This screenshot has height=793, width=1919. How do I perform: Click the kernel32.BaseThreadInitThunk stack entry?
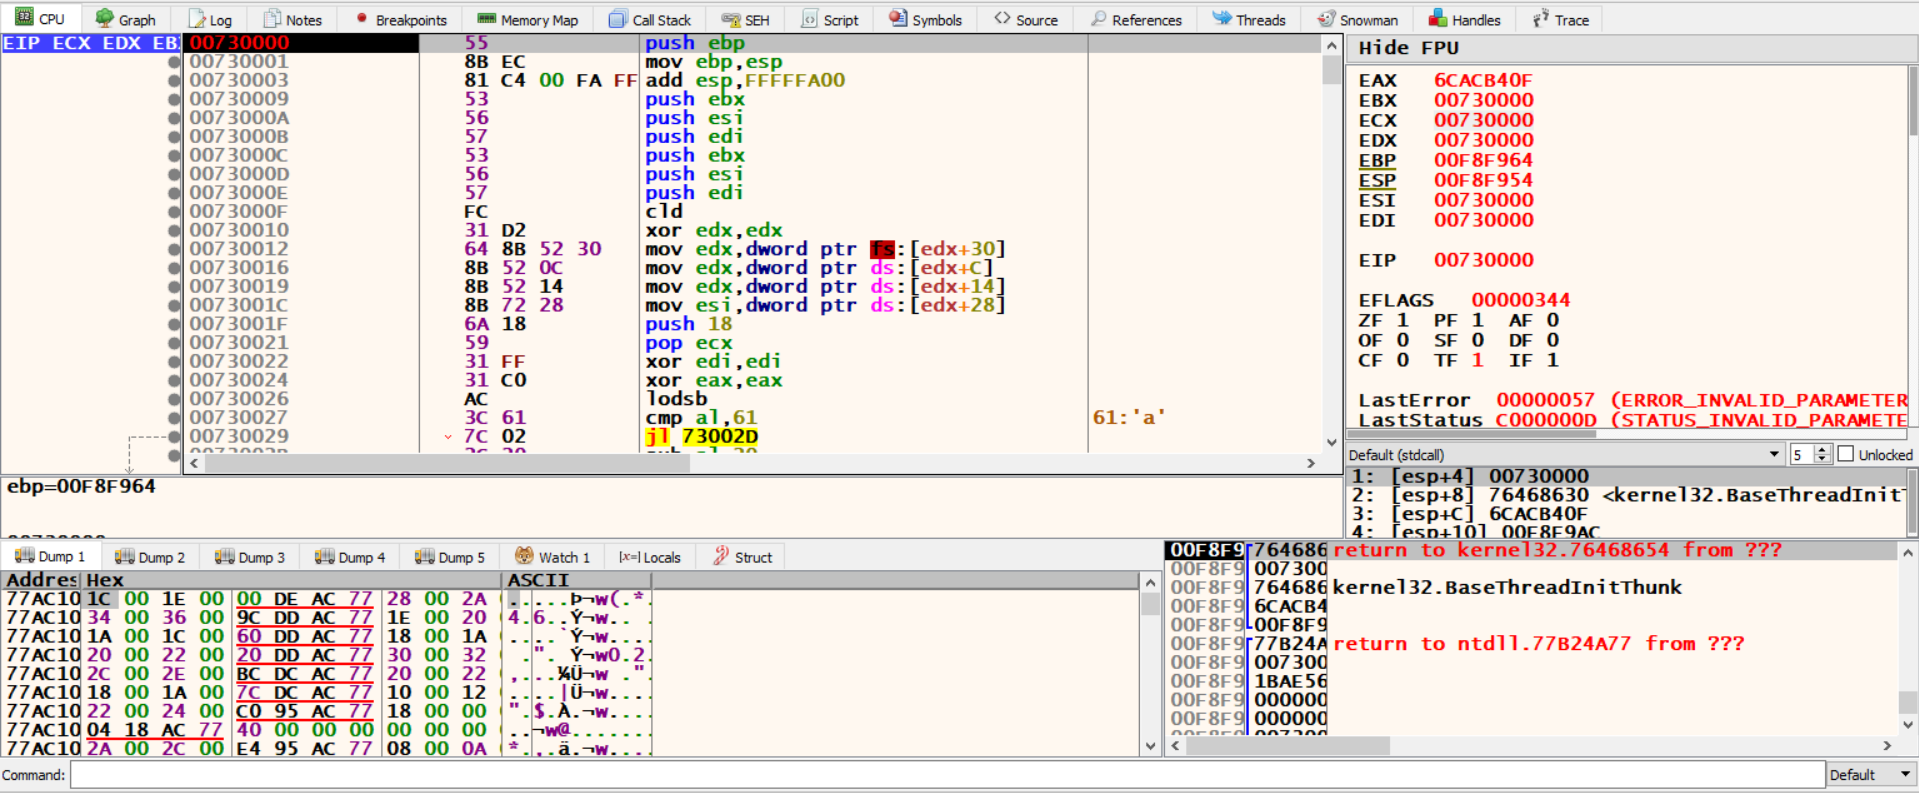point(1507,587)
